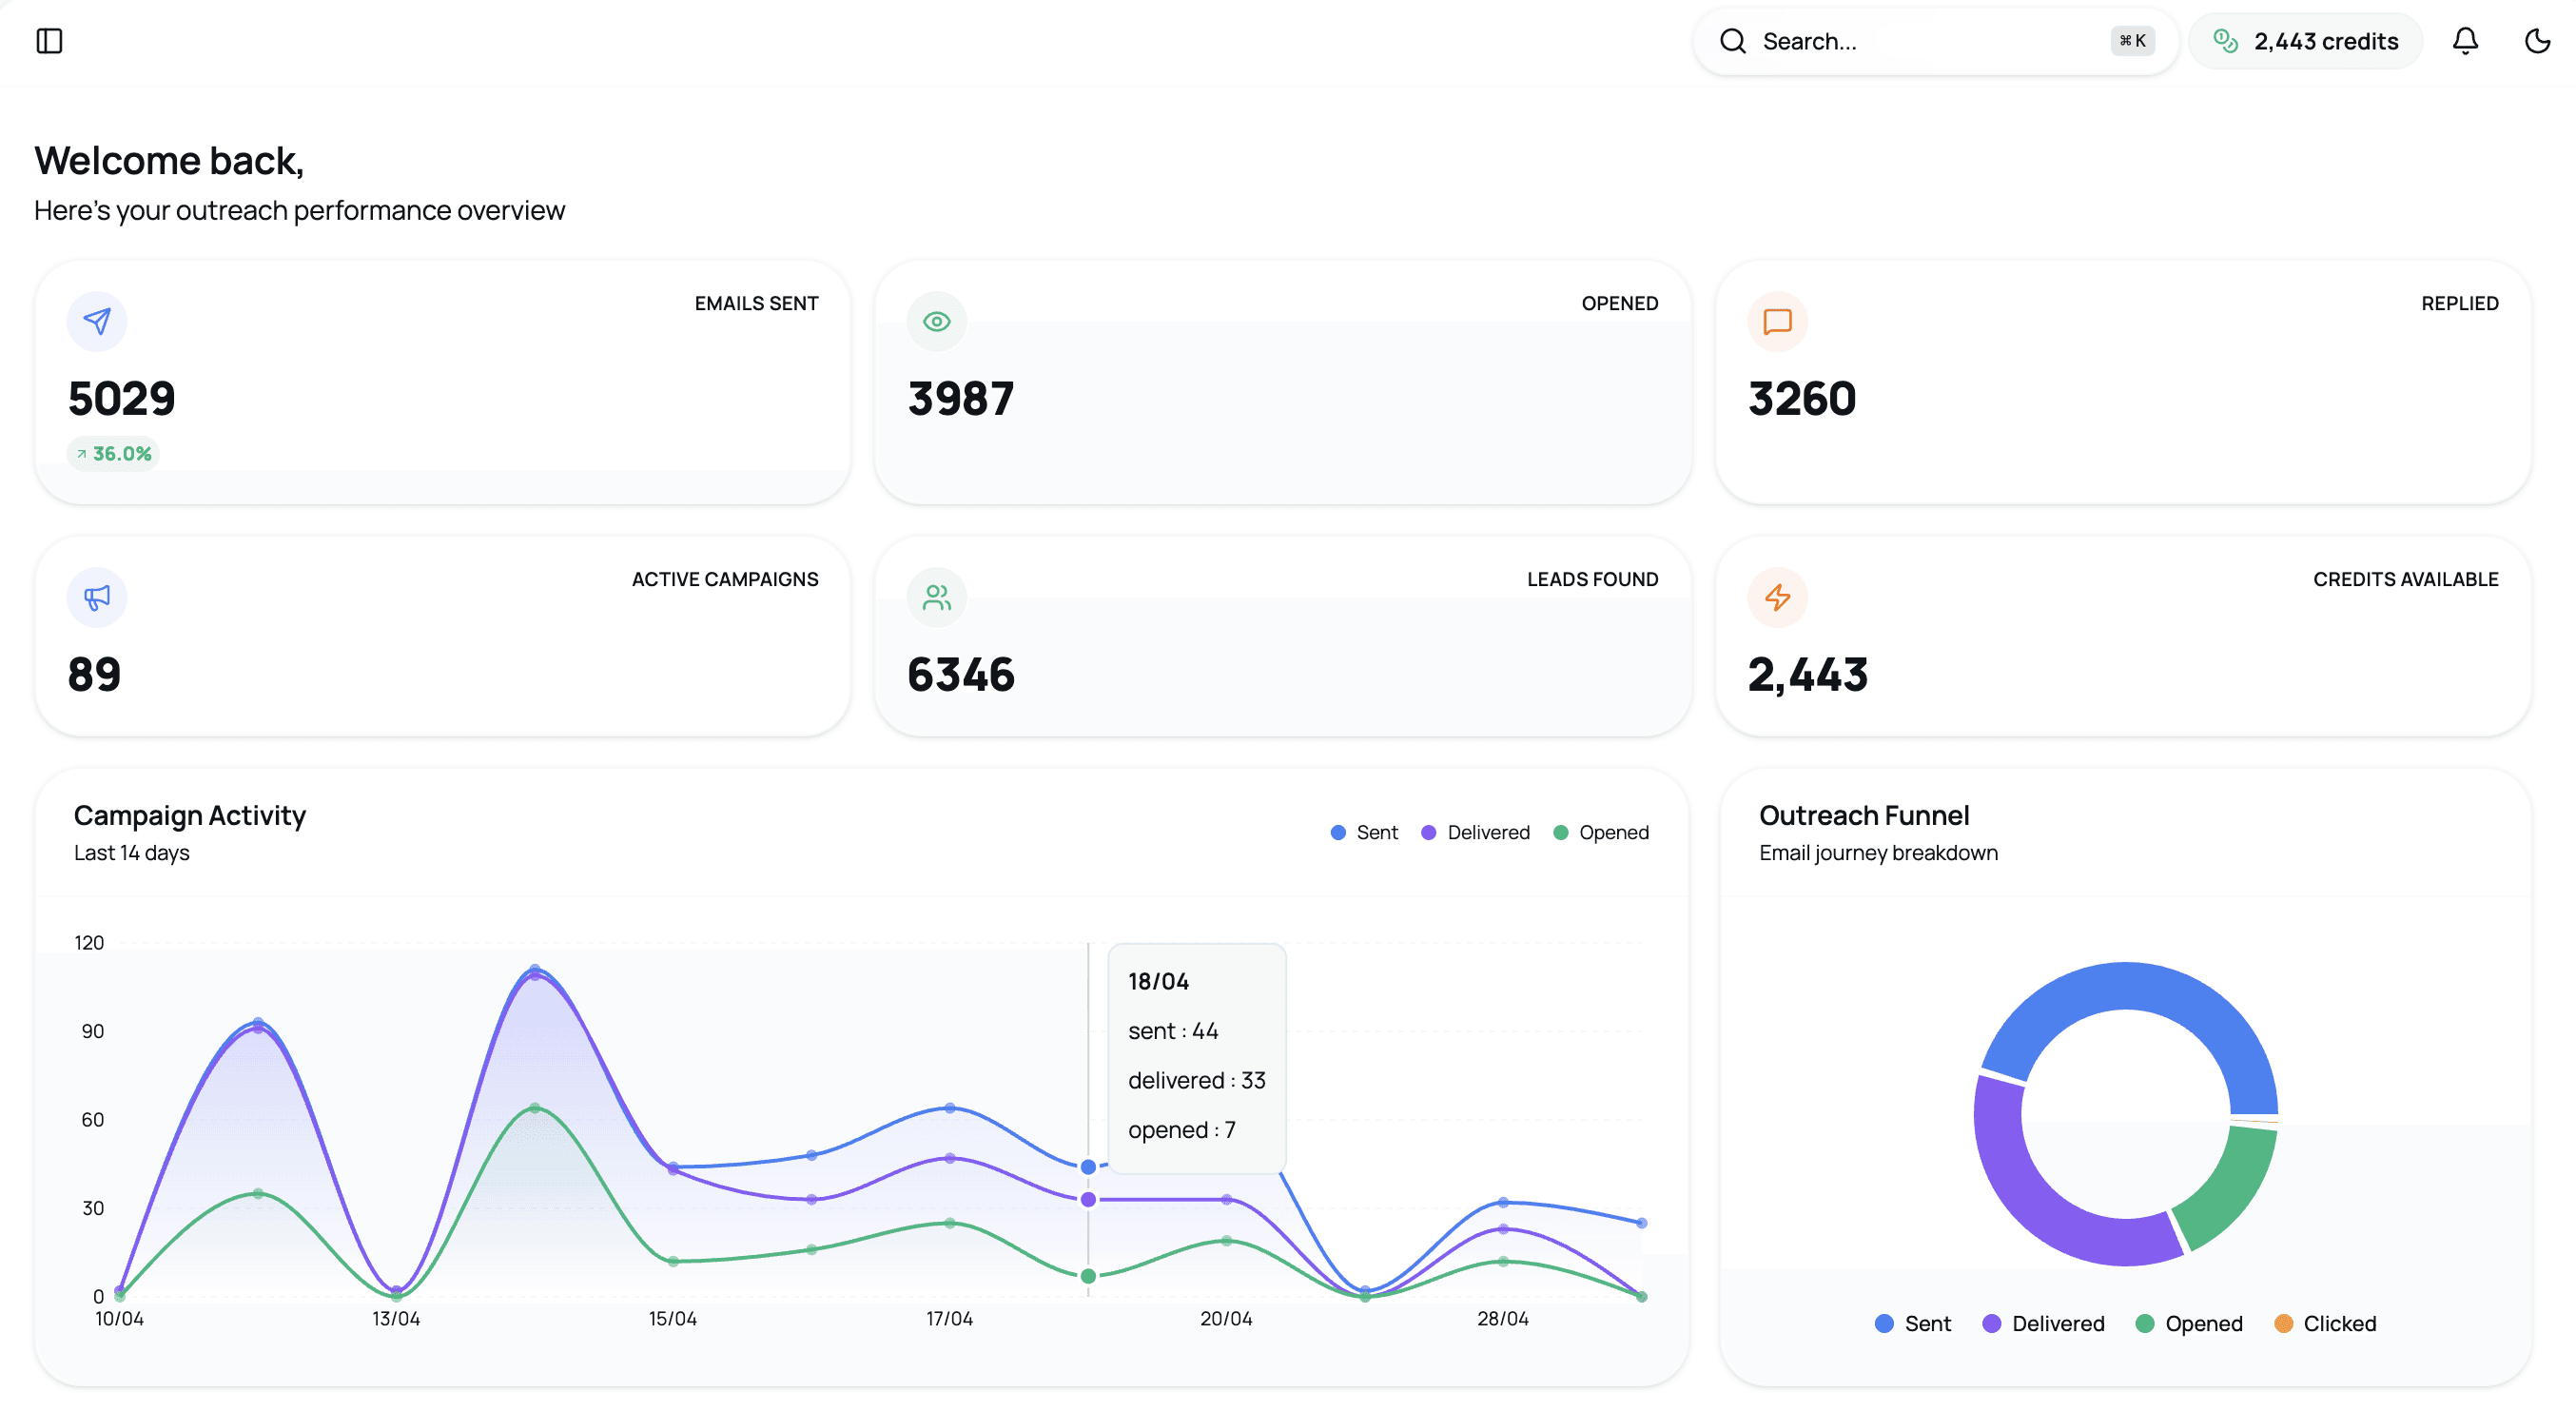Switch to dark mode moon icon

(x=2537, y=41)
